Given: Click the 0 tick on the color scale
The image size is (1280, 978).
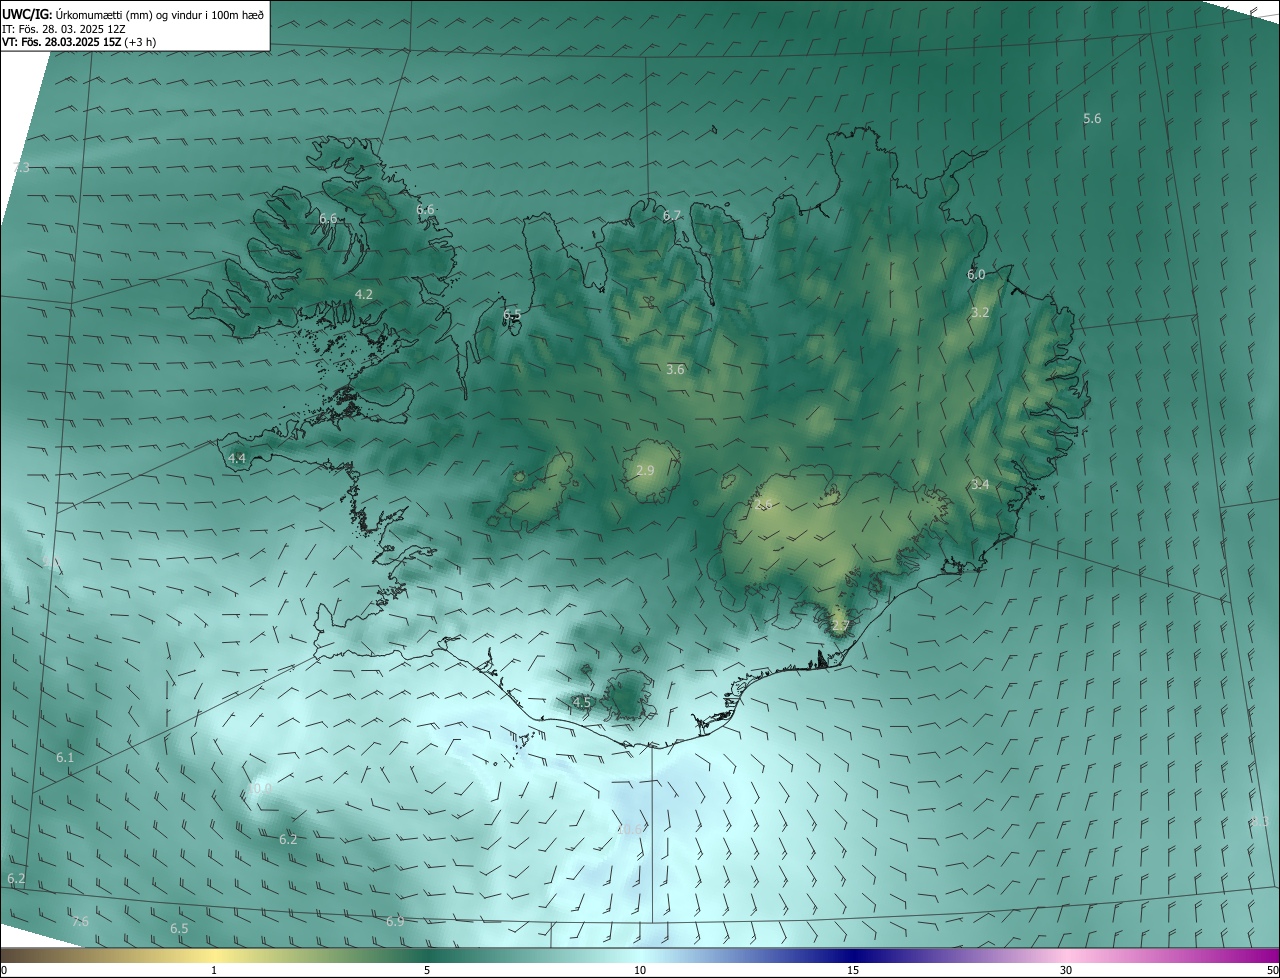Looking at the screenshot, I should pyautogui.click(x=4, y=970).
